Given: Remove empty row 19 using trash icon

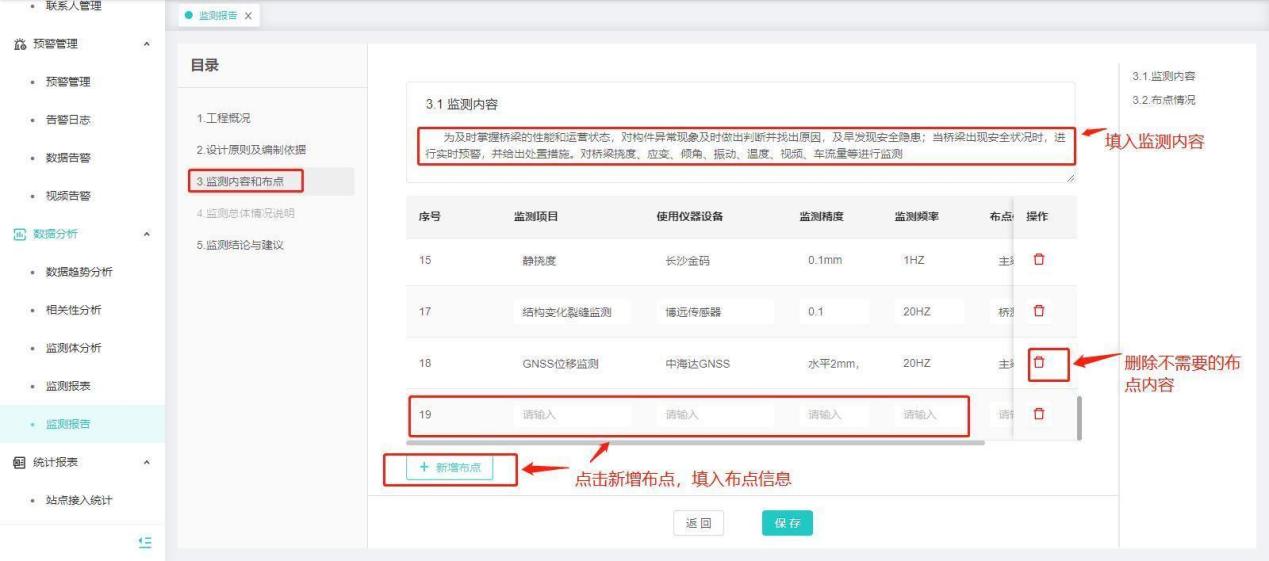Looking at the screenshot, I should click(x=1038, y=414).
